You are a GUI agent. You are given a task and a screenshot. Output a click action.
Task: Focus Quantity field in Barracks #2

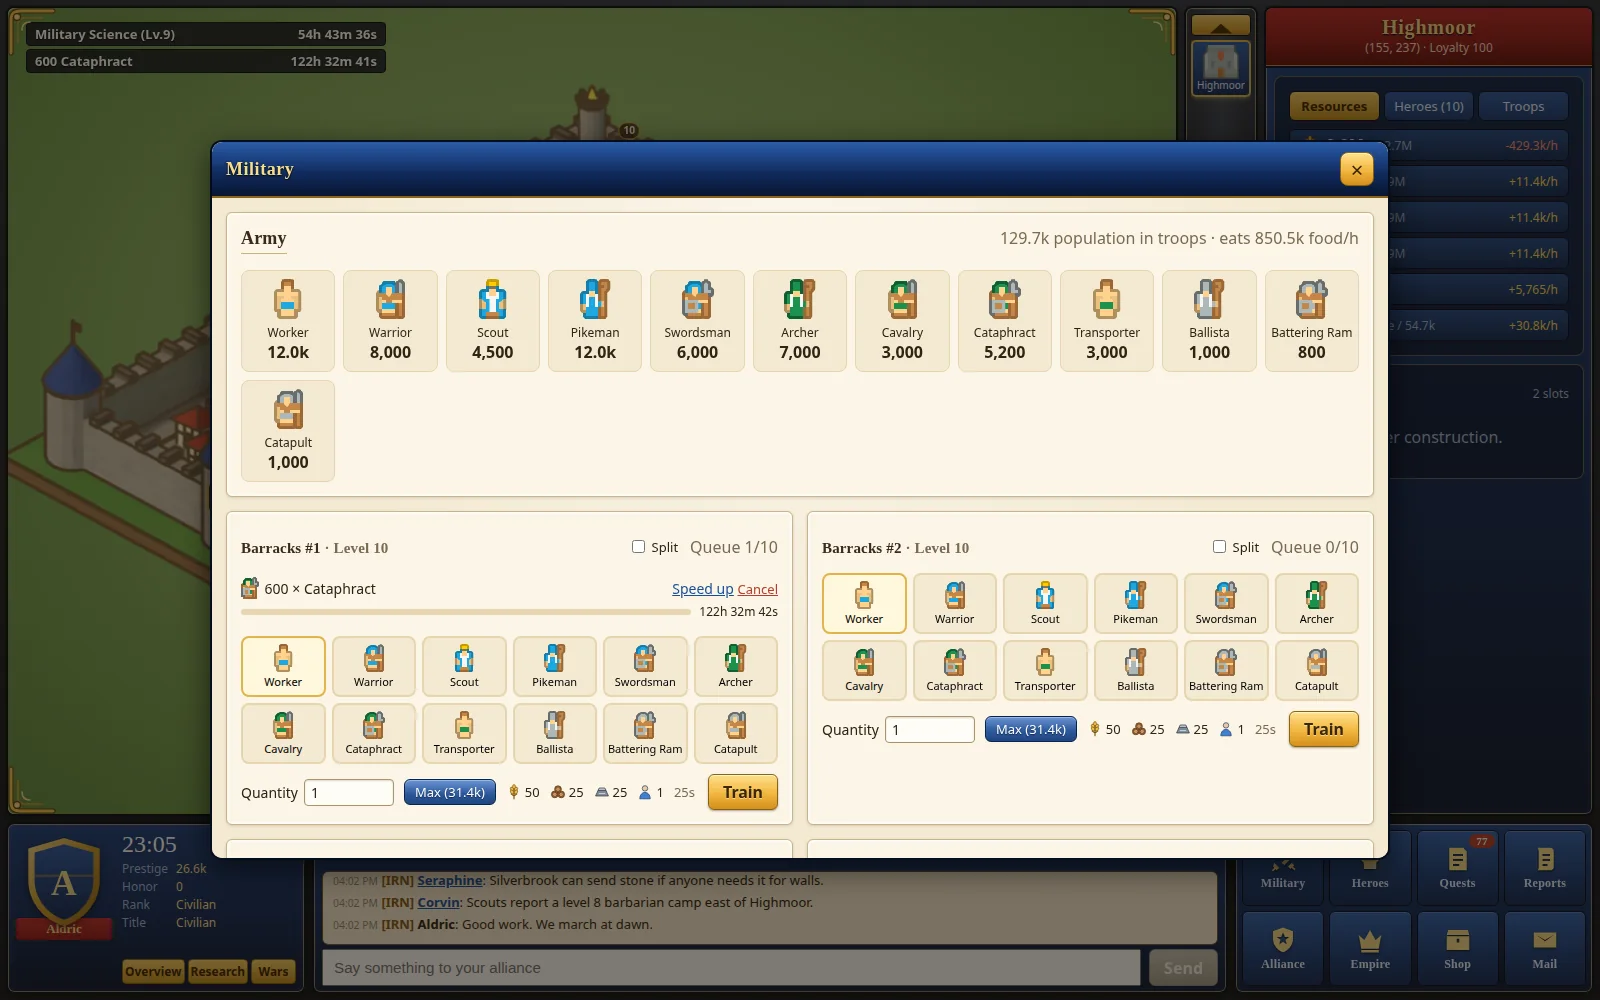(x=929, y=730)
